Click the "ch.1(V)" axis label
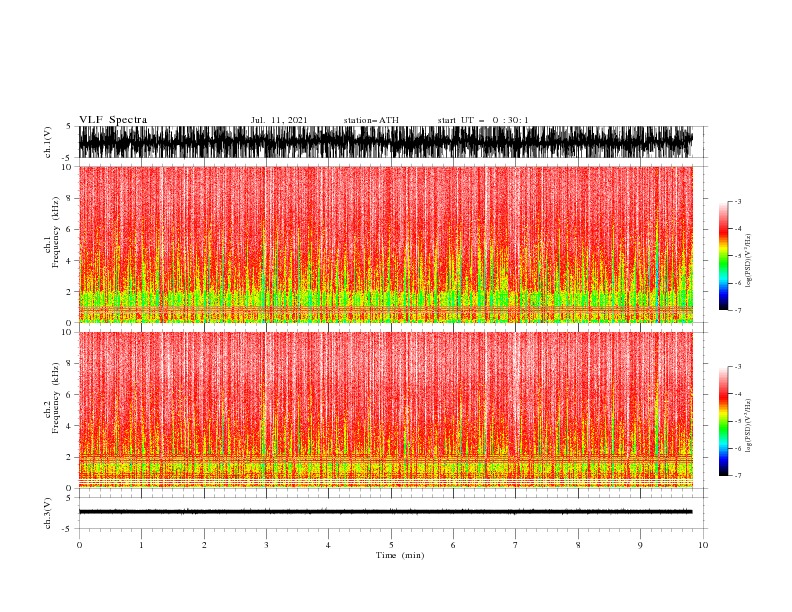792x612 pixels. [48, 142]
